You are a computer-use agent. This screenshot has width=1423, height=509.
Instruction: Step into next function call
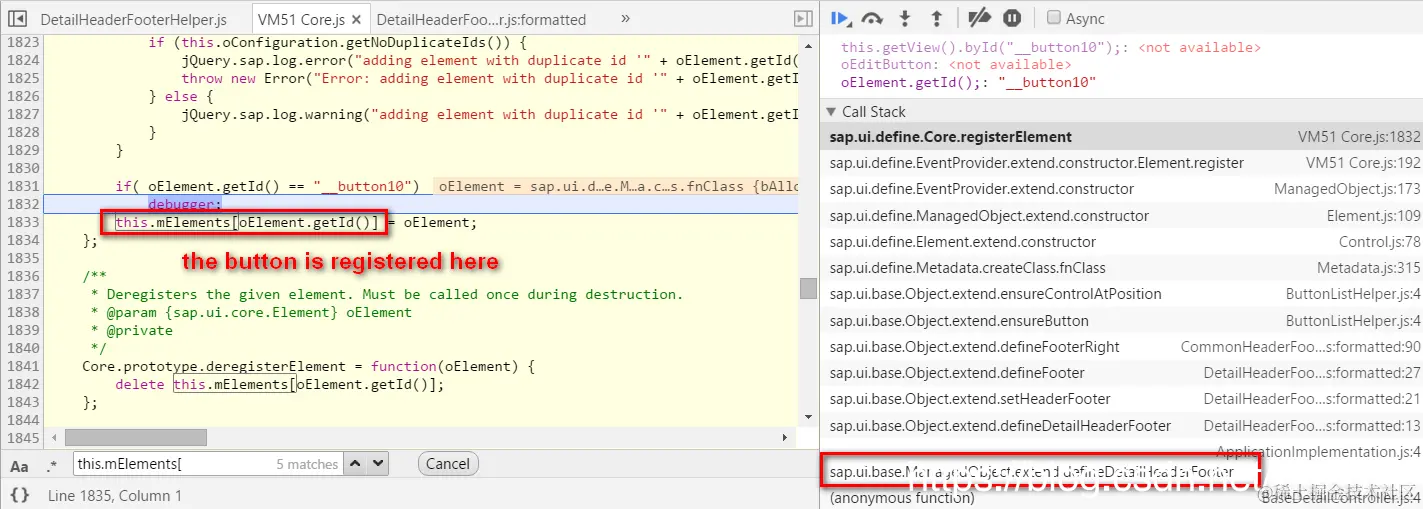coord(905,18)
